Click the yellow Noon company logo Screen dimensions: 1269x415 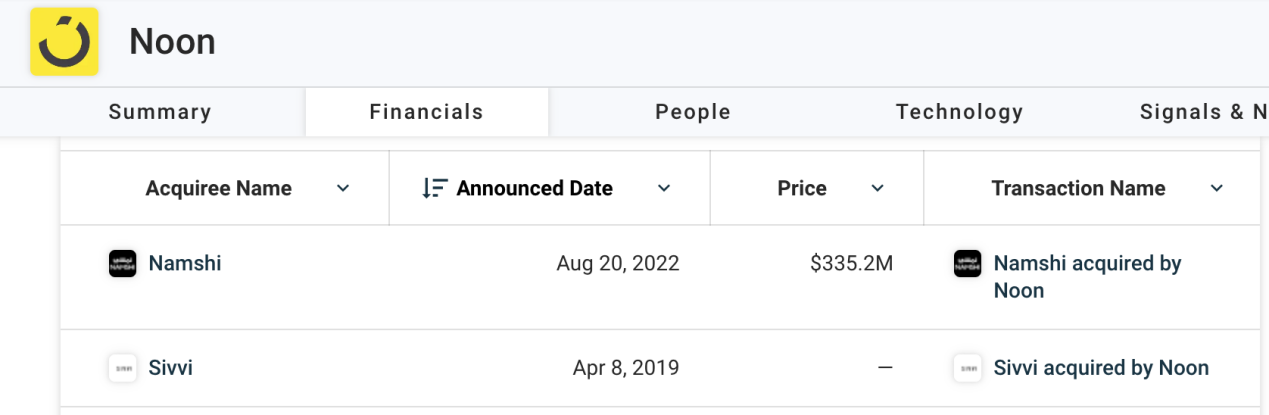64,42
